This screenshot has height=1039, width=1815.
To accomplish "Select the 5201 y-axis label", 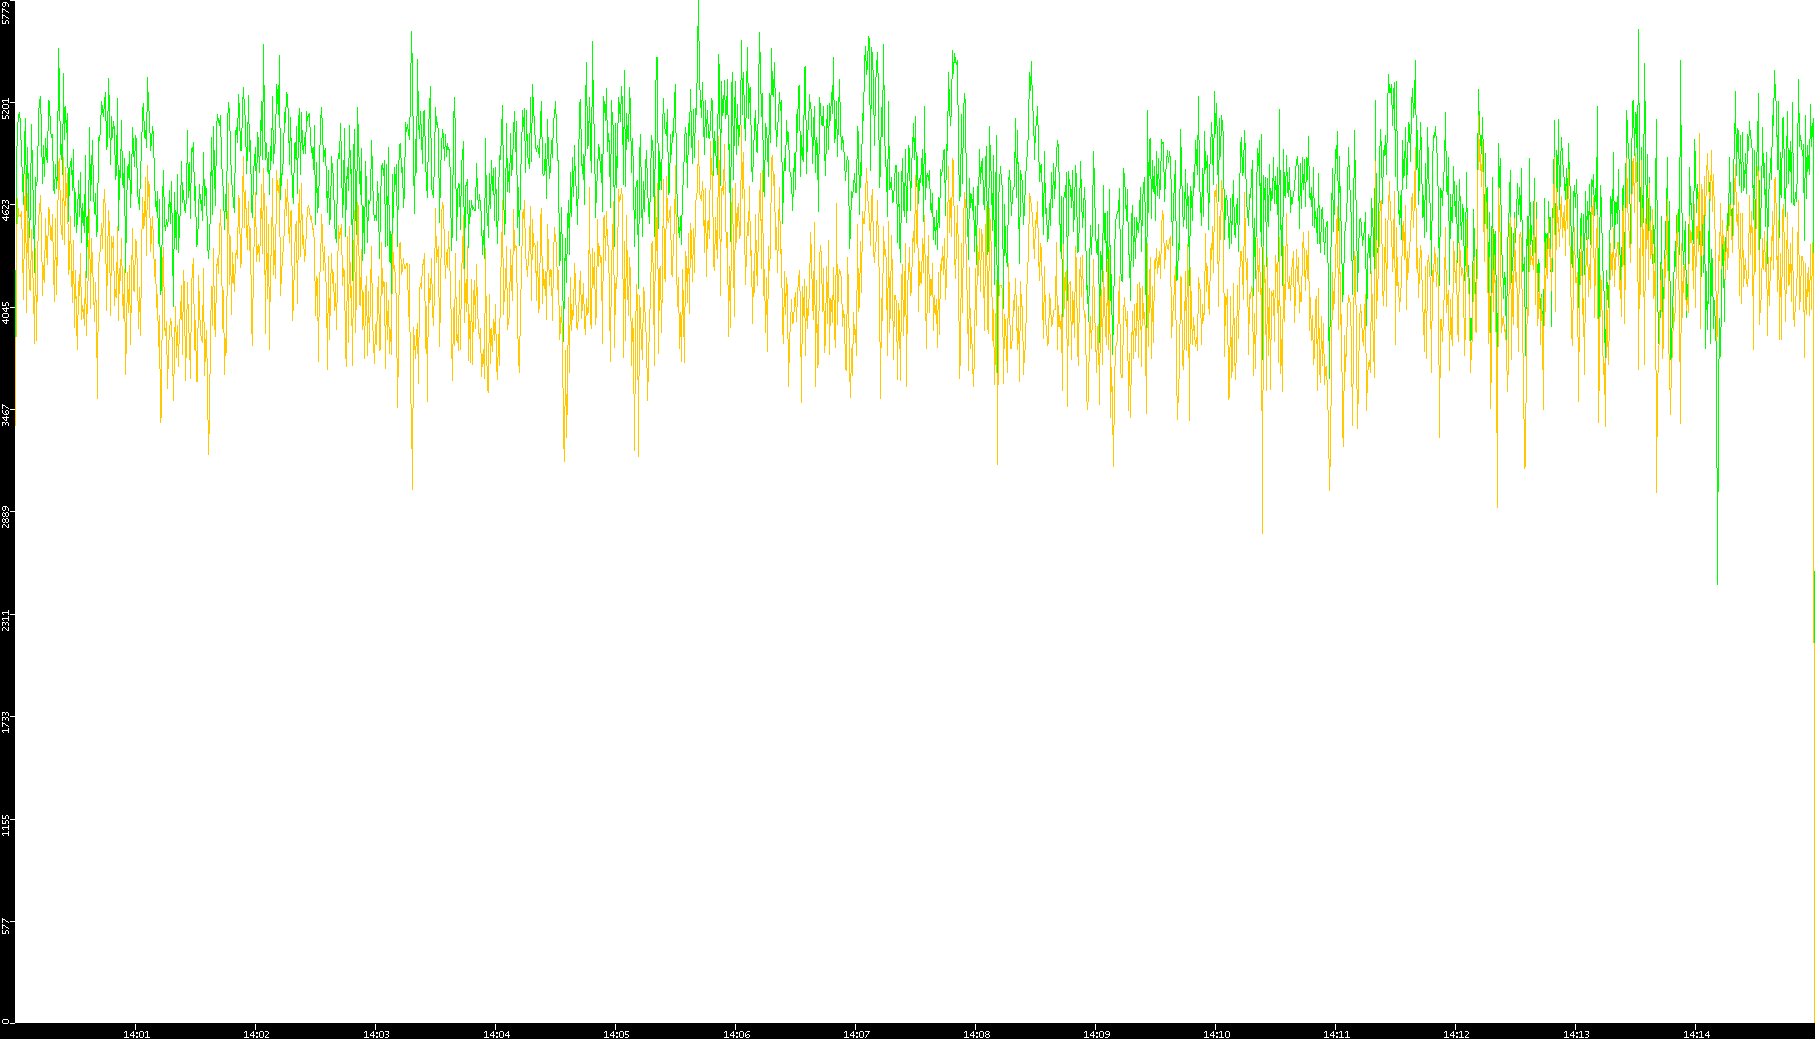I will pyautogui.click(x=7, y=108).
